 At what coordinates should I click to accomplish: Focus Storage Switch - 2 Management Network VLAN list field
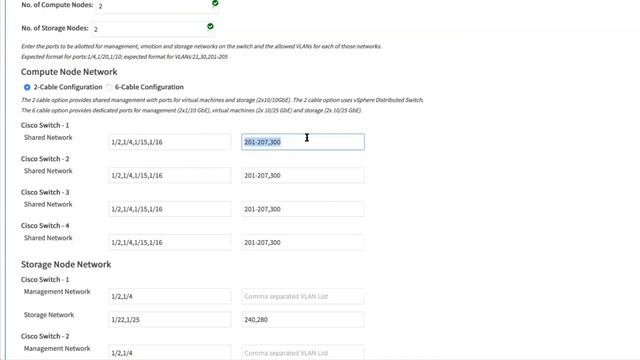303,353
